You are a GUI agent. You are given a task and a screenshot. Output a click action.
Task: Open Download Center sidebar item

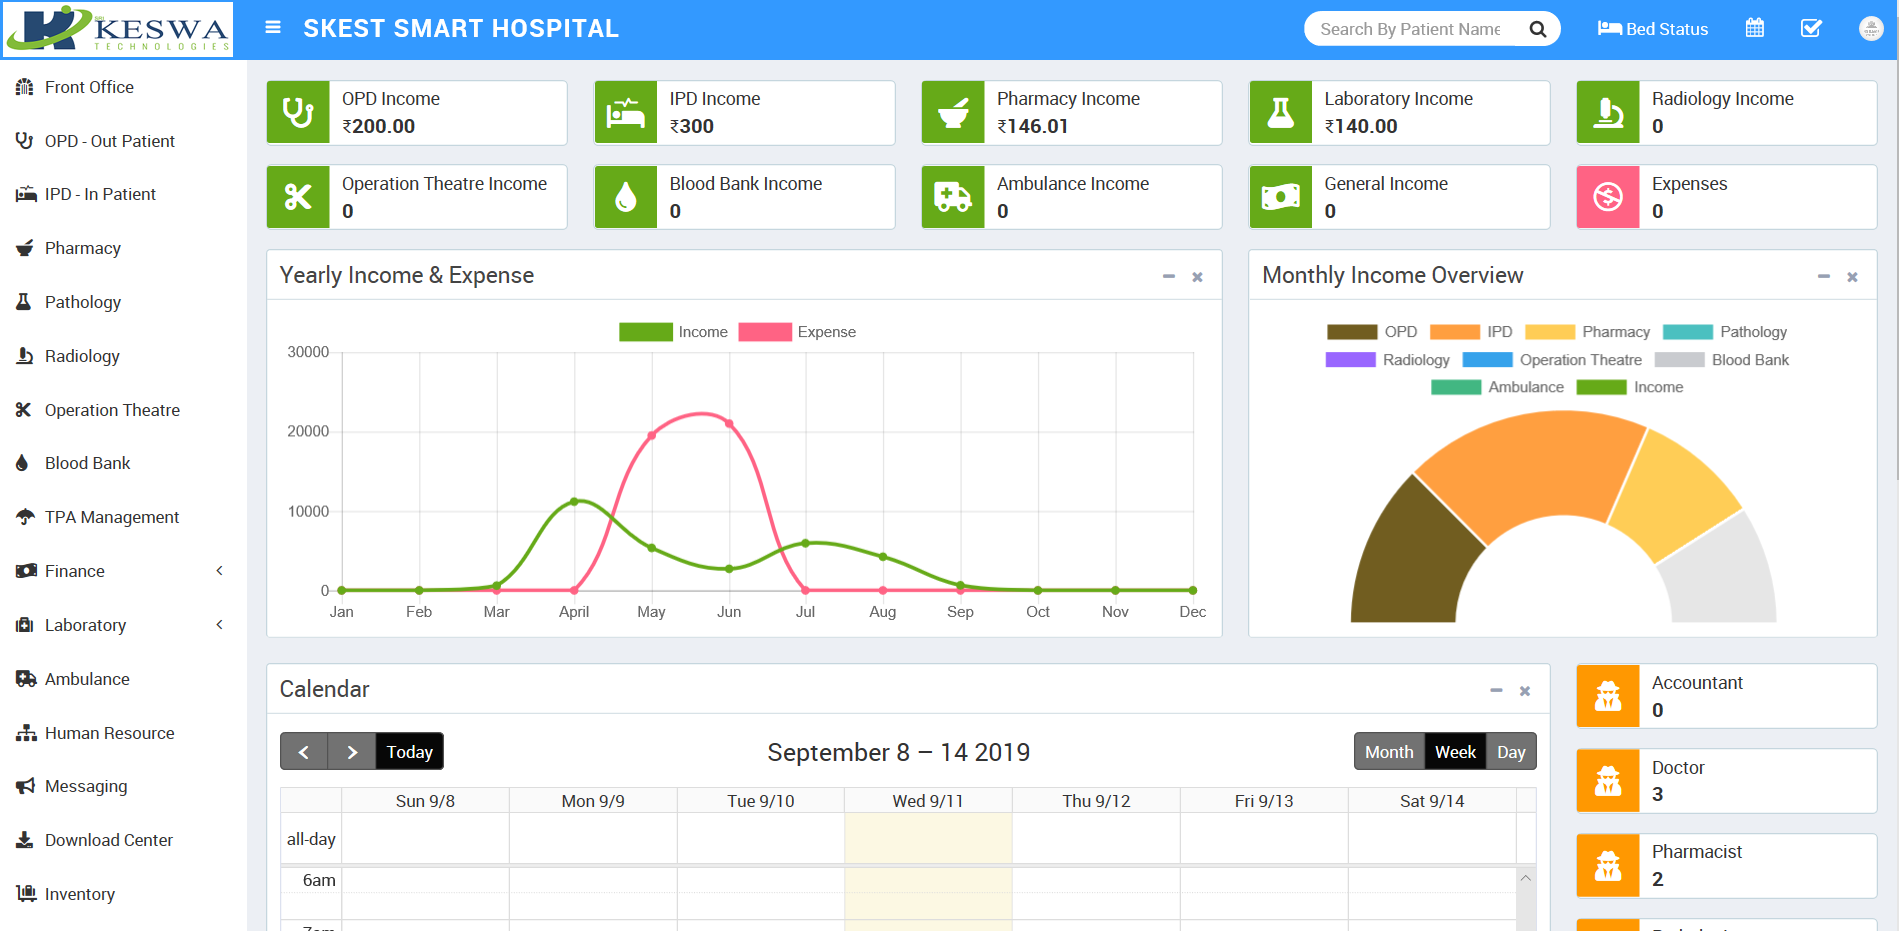tap(108, 840)
